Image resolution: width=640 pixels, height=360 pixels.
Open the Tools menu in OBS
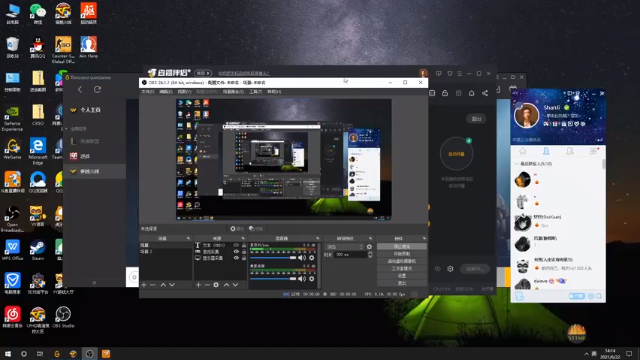coord(256,92)
